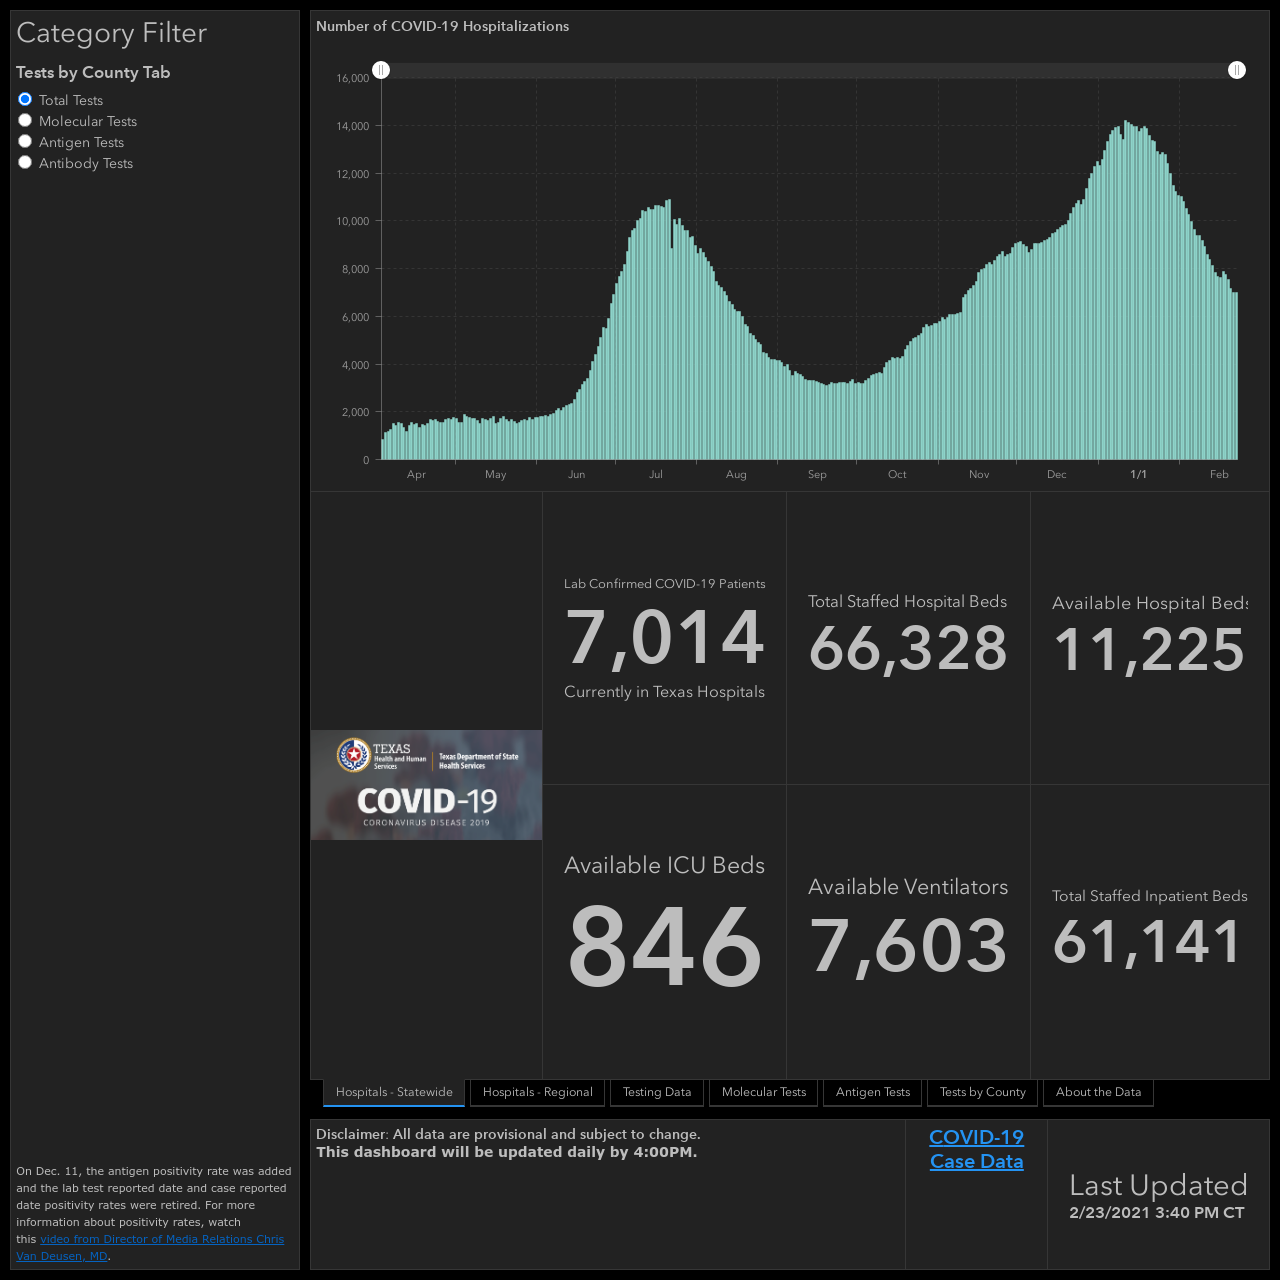Screen dimensions: 1280x1280
Task: Open the Tests by County tab
Action: click(983, 1092)
